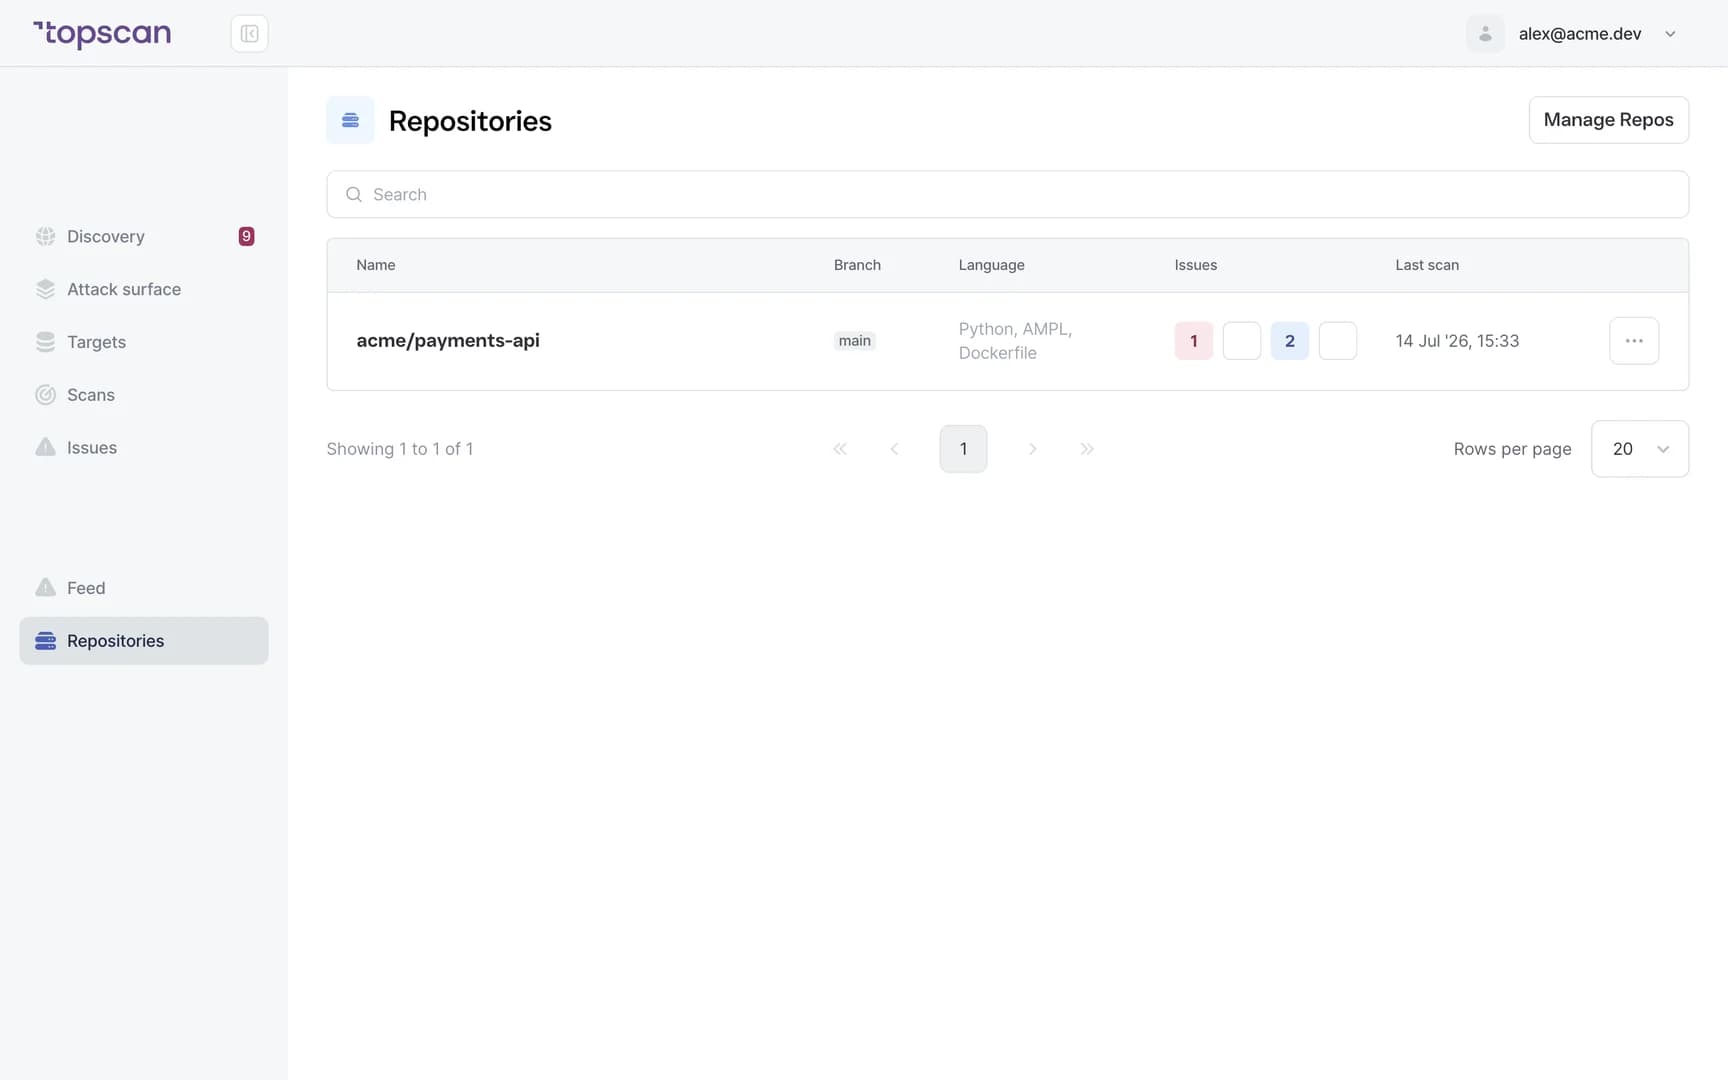
Task: Open the Feed page
Action: [x=144, y=588]
